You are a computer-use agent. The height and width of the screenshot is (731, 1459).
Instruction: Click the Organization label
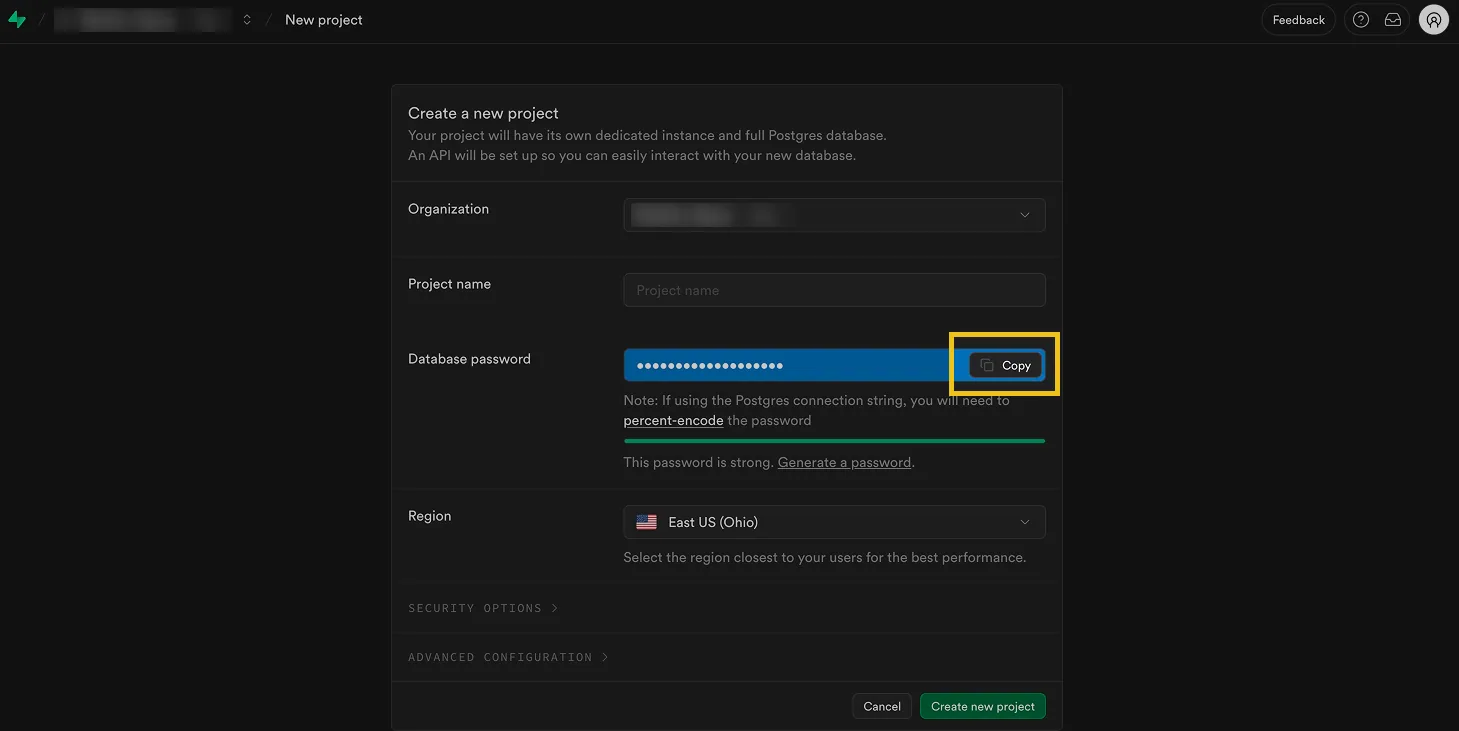[448, 209]
